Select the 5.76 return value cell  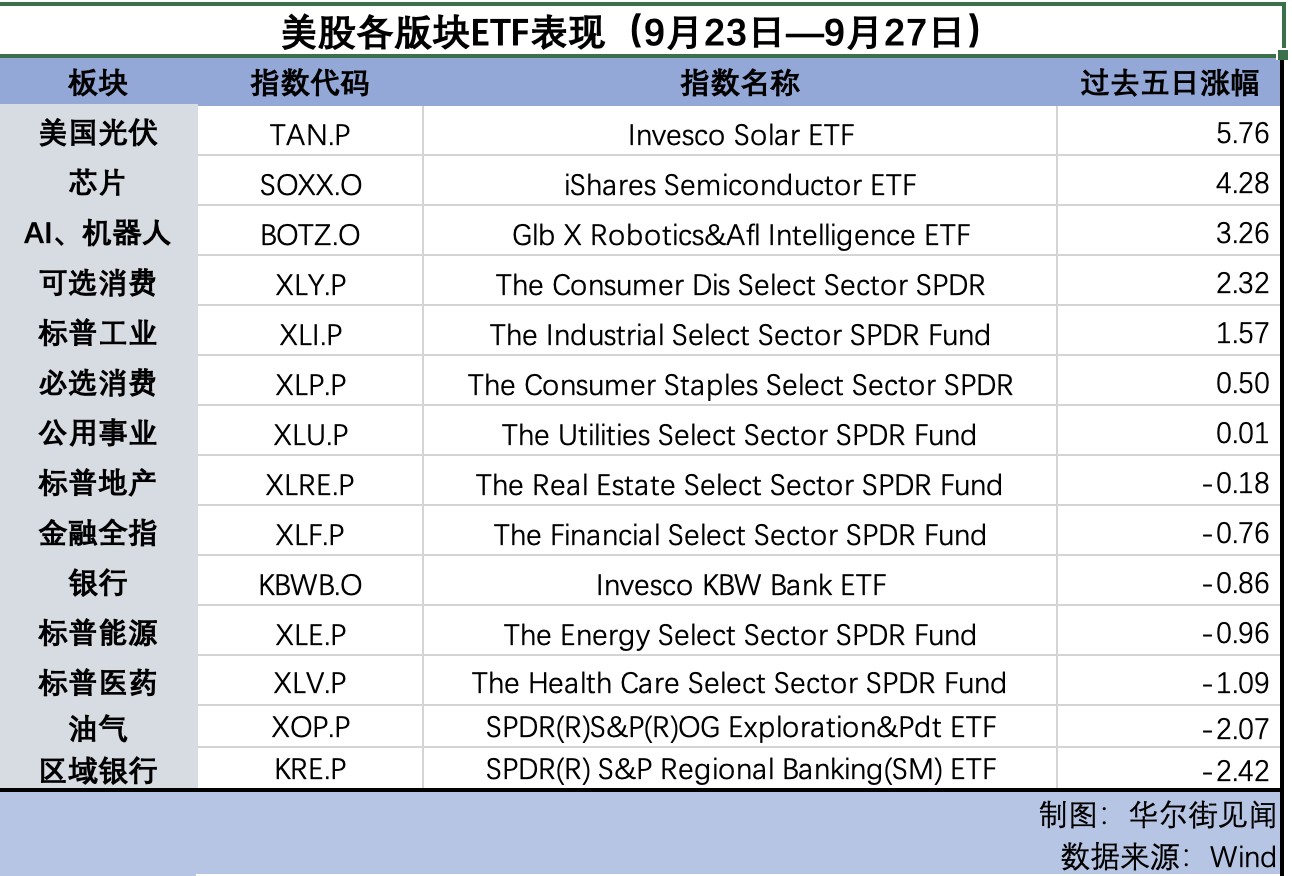pos(1169,133)
